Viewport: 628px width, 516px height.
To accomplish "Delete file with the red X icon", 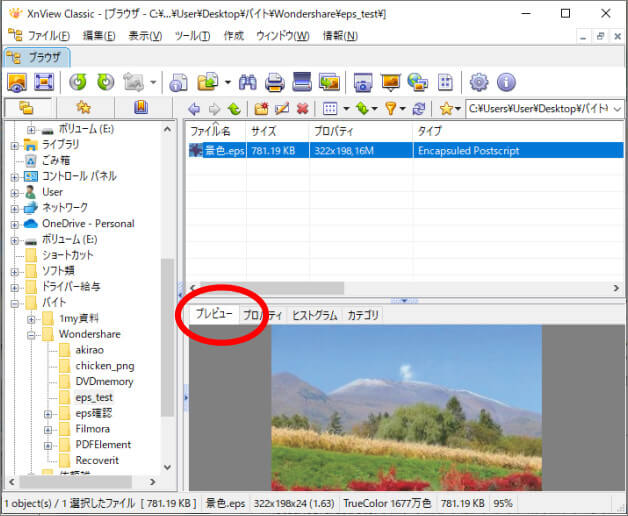I will coord(302,109).
